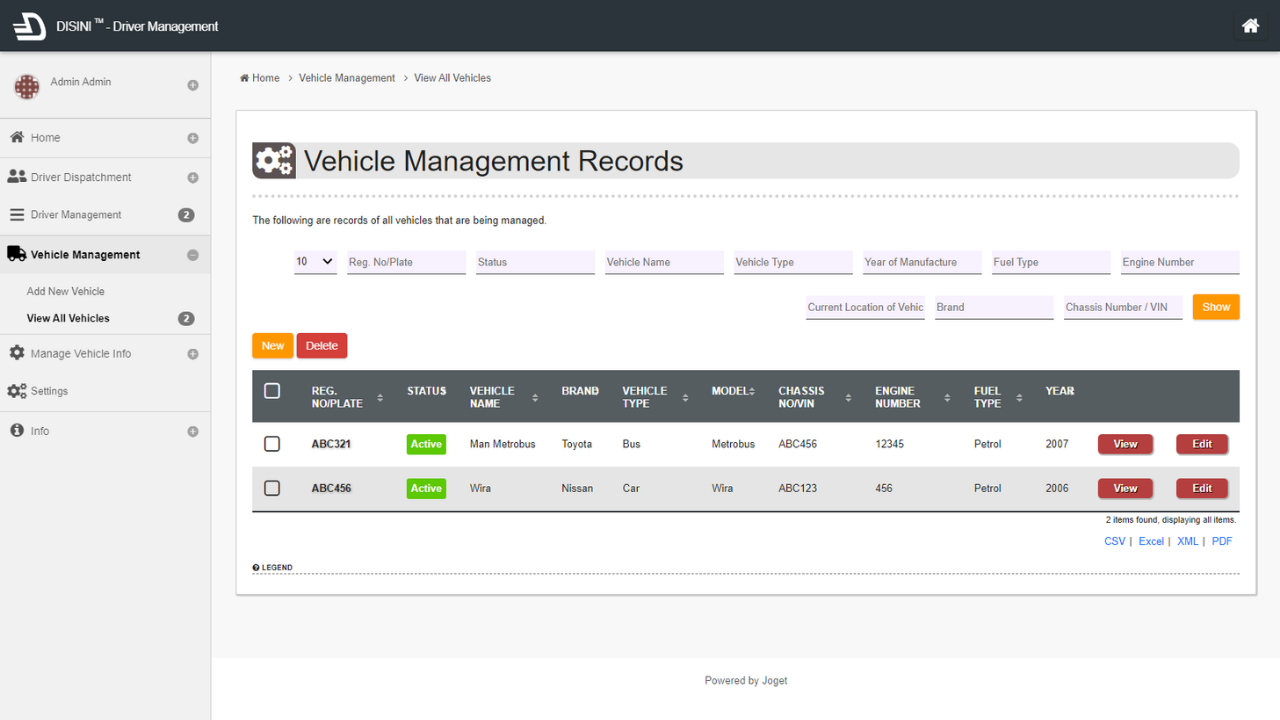Toggle the select-all checkbox in table header

click(272, 391)
